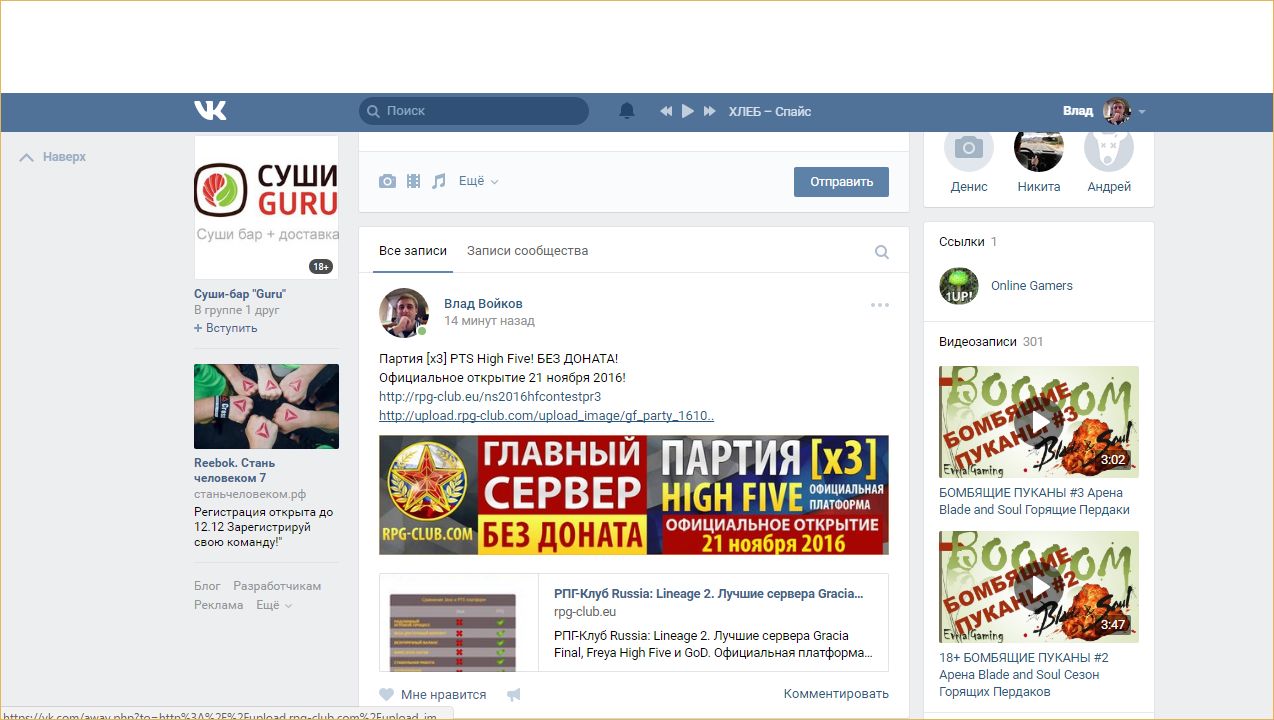Open 18+ БОМБЯЩИЕ ПУКАНЫ #2 video title
This screenshot has height=720, width=1274.
[x=1024, y=675]
